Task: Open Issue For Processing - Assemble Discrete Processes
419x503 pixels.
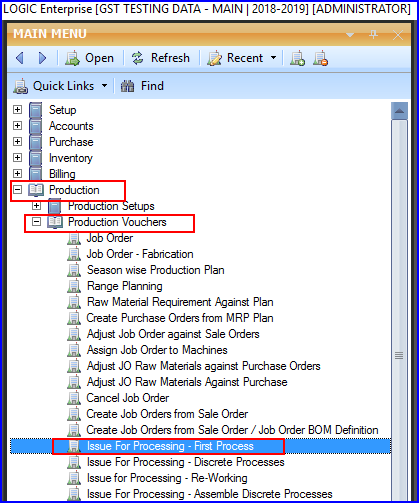Action: [210, 494]
